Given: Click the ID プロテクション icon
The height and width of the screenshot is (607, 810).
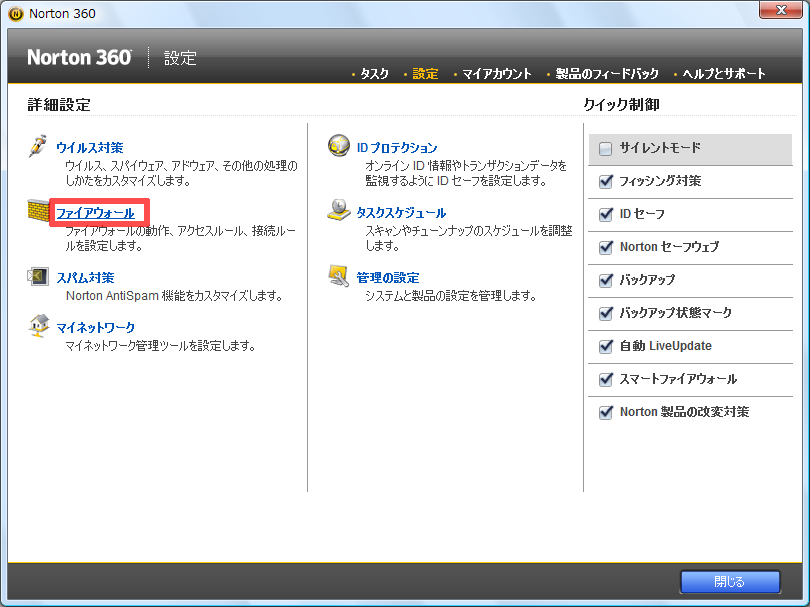Looking at the screenshot, I should point(339,148).
